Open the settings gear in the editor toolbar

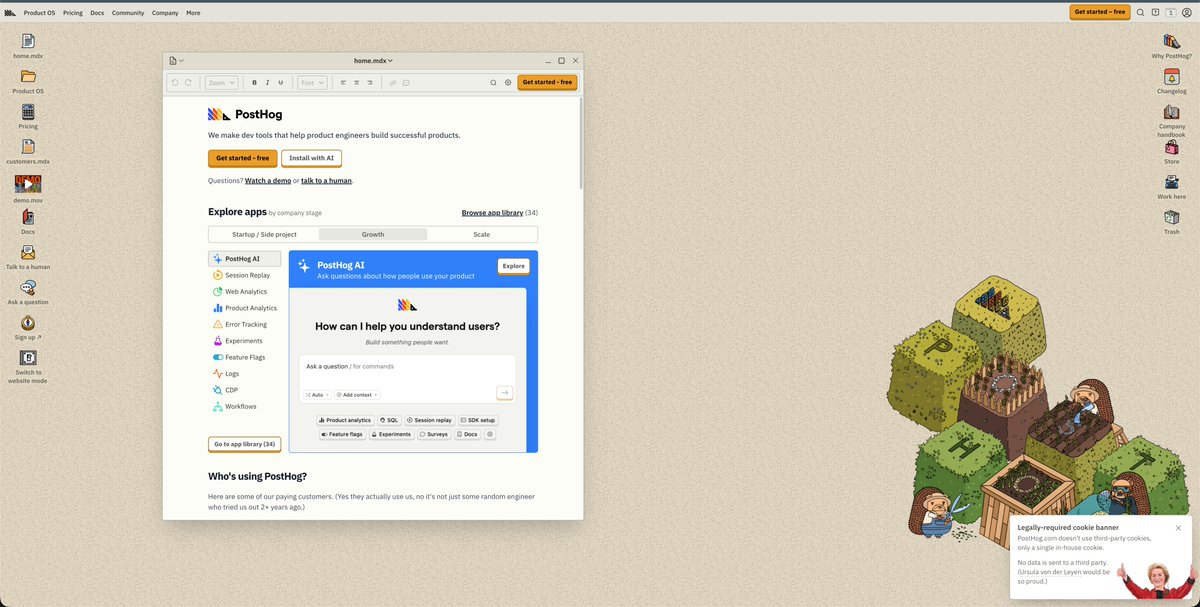tap(508, 83)
